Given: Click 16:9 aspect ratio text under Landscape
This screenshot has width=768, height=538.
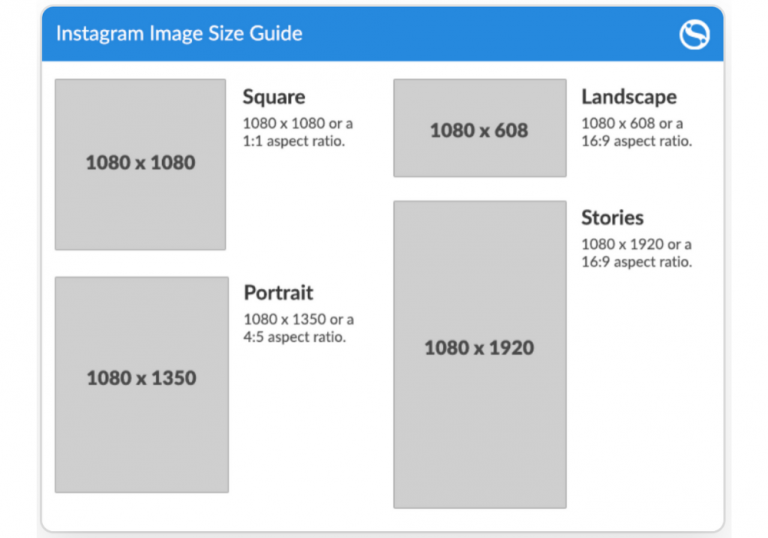Looking at the screenshot, I should [636, 141].
